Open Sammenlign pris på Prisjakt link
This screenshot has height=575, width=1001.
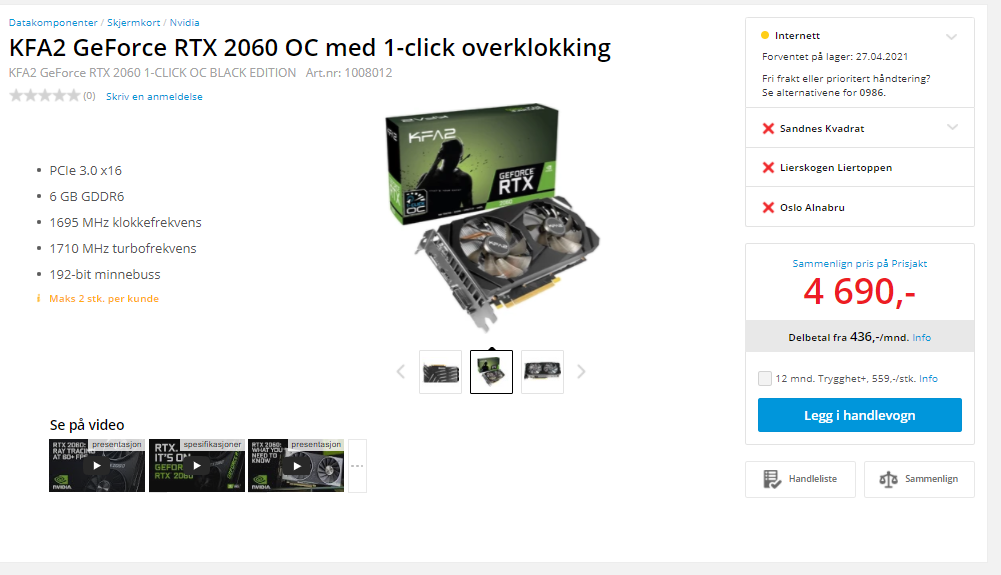(859, 264)
